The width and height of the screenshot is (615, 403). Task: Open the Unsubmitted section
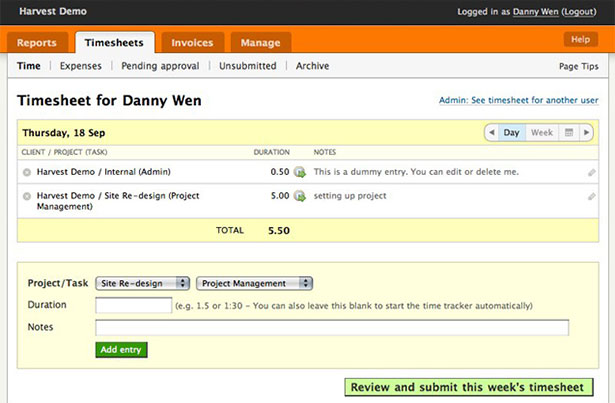(x=248, y=66)
